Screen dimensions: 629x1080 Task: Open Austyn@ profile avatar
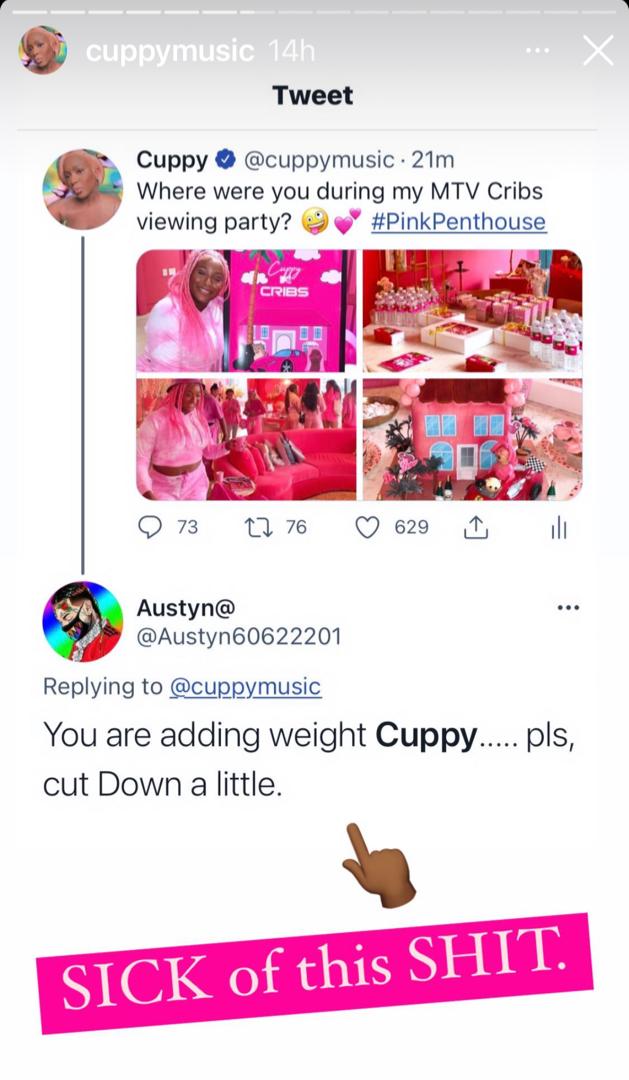(x=83, y=621)
